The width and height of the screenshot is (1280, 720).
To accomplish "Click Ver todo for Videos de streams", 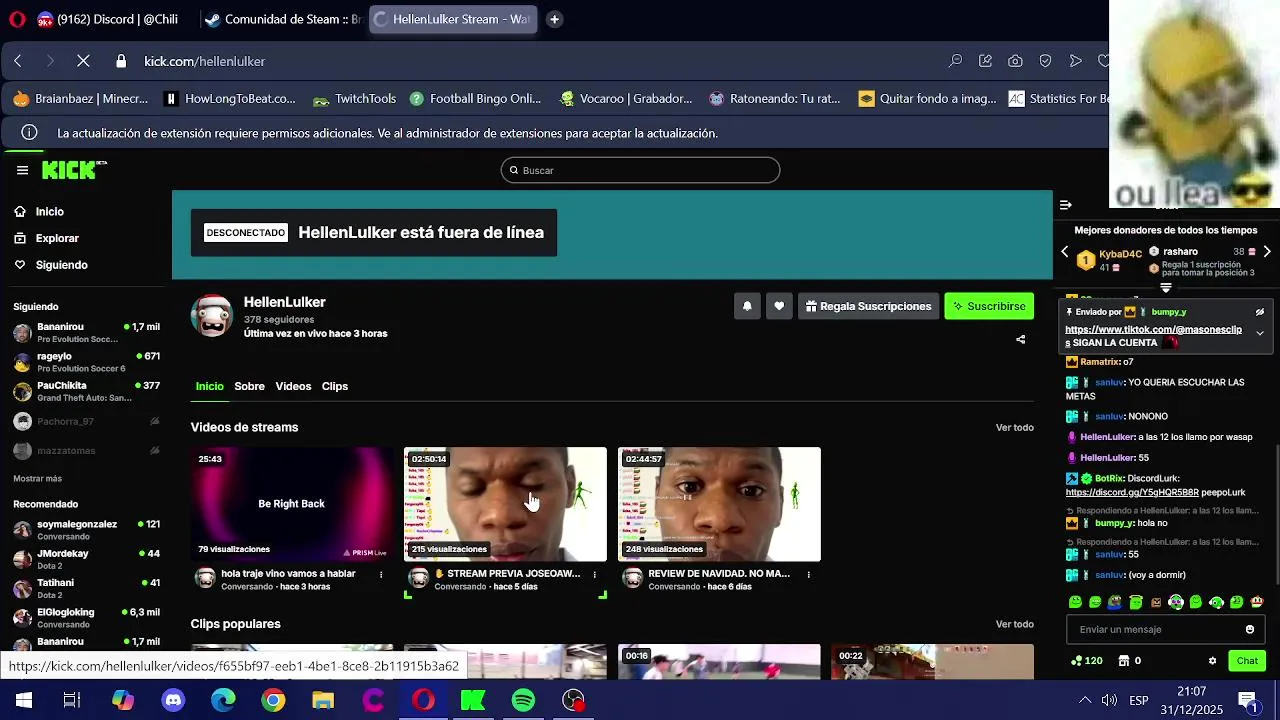I will pyautogui.click(x=1015, y=428).
